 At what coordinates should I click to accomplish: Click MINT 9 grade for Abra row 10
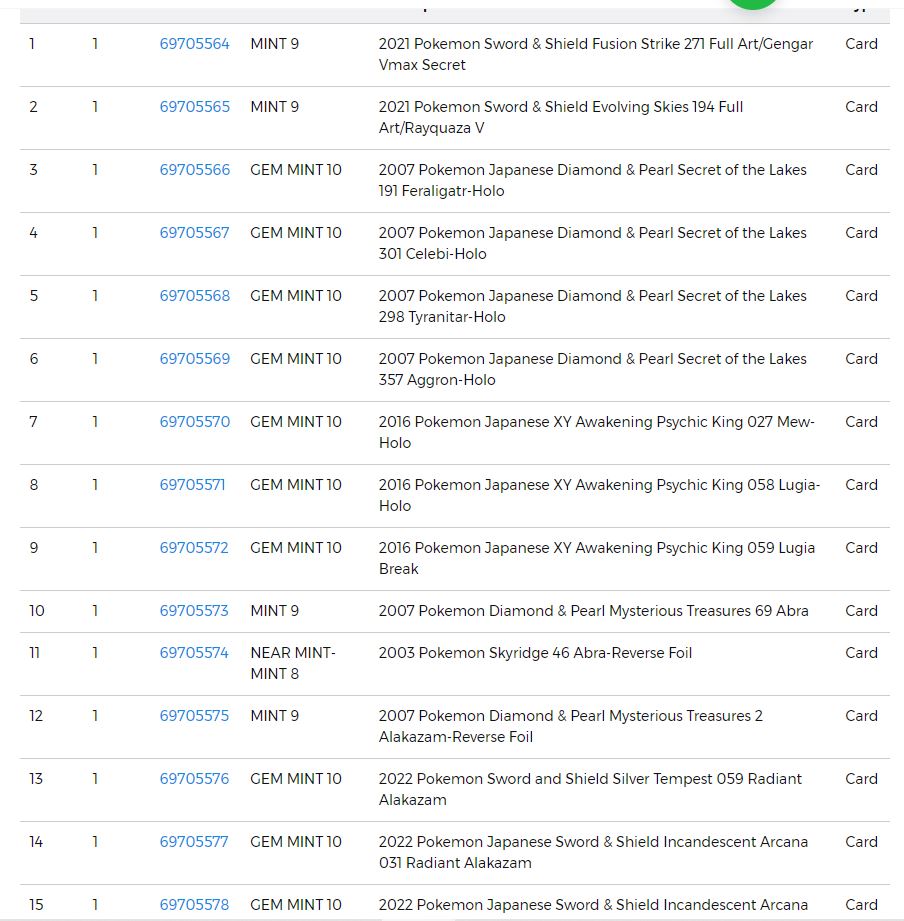[274, 611]
